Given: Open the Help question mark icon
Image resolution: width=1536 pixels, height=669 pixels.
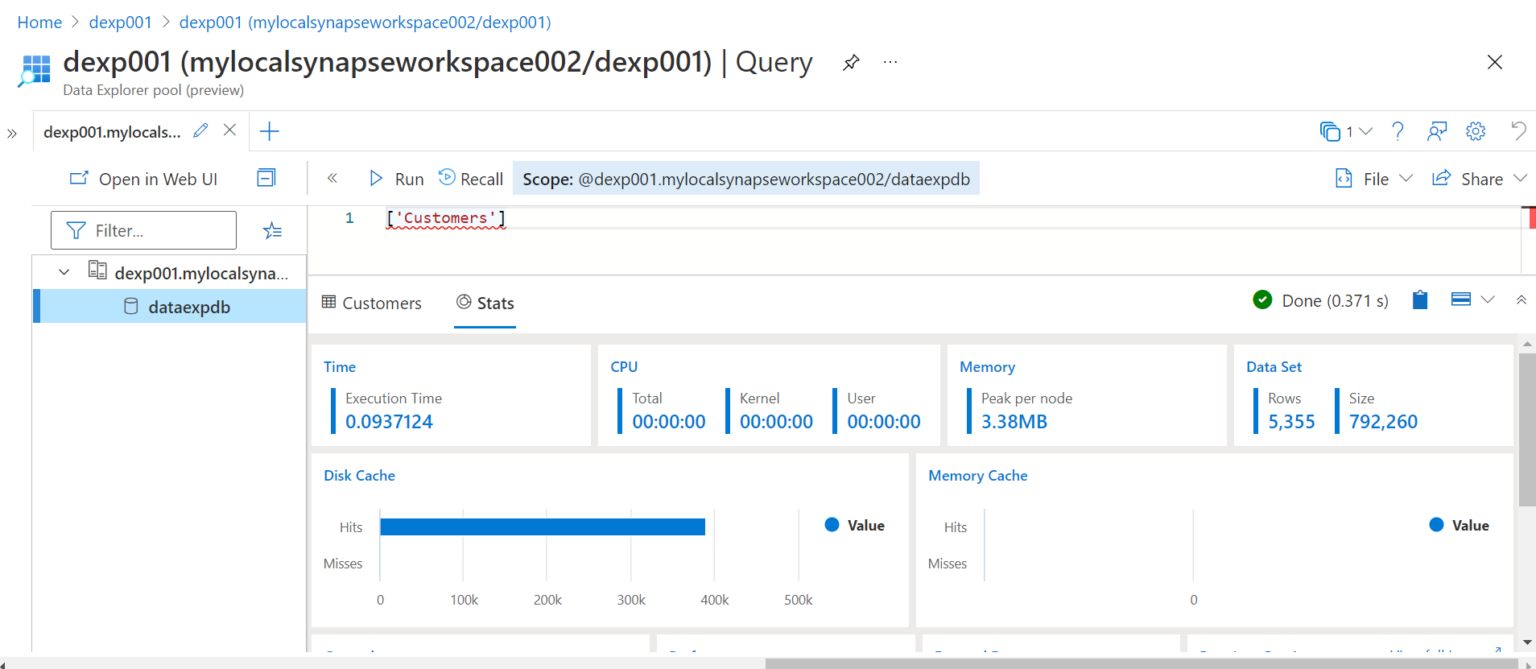Looking at the screenshot, I should pyautogui.click(x=1398, y=131).
